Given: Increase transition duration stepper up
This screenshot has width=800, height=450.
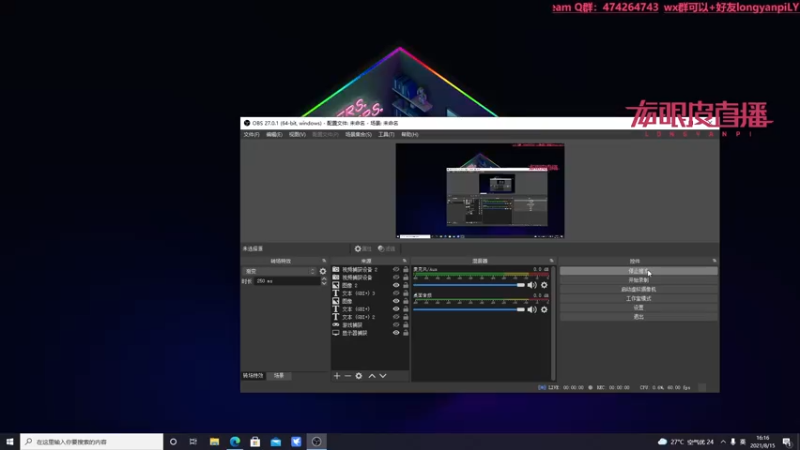Looking at the screenshot, I should (x=324, y=279).
